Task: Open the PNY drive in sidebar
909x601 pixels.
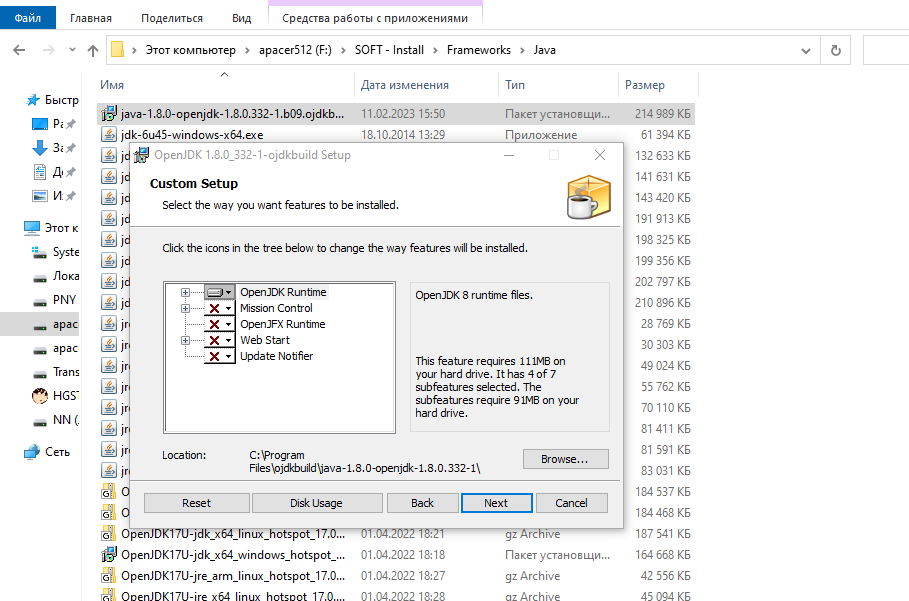Action: coord(56,300)
